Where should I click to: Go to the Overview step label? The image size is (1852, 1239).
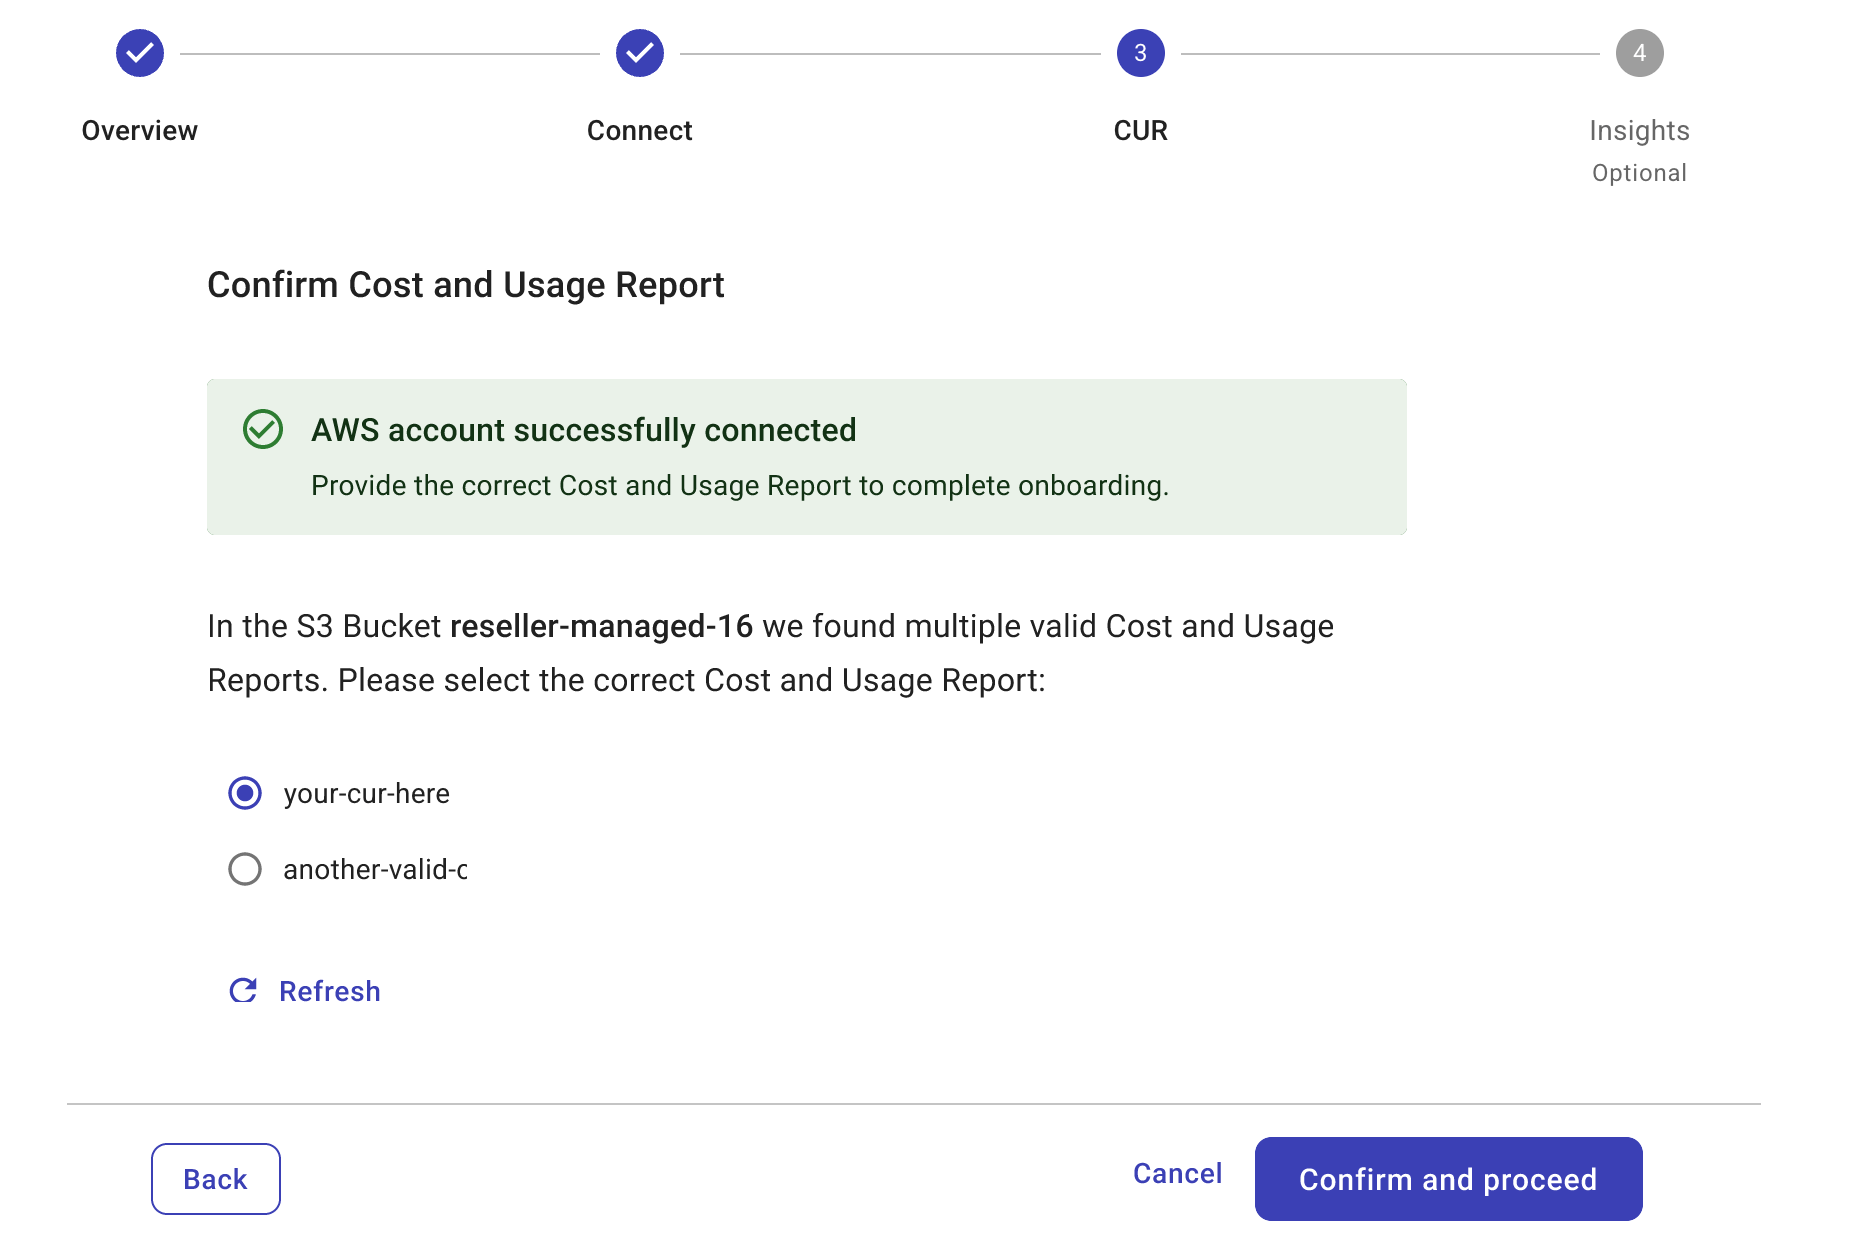pos(140,131)
